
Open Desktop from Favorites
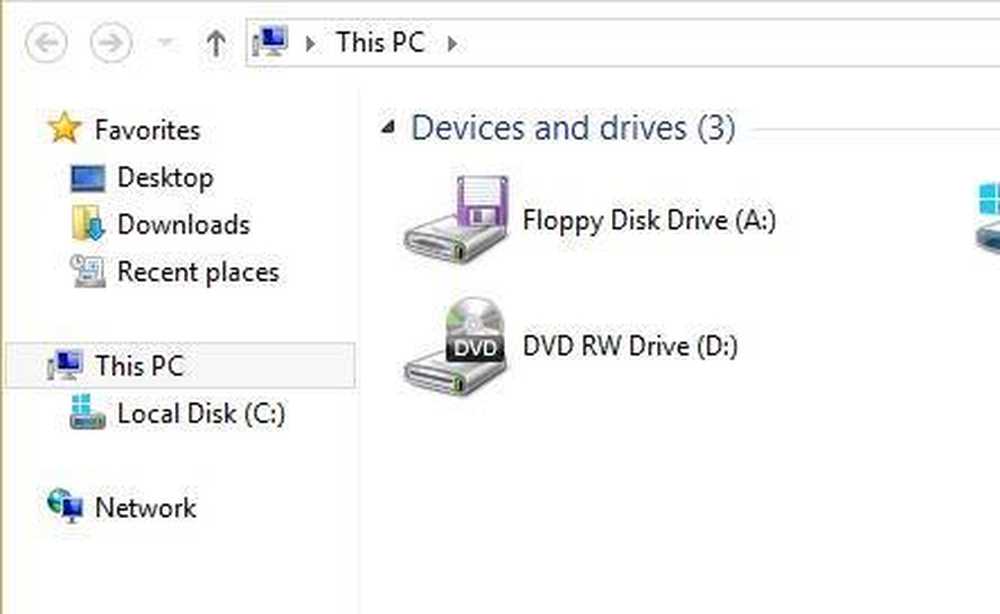point(165,178)
